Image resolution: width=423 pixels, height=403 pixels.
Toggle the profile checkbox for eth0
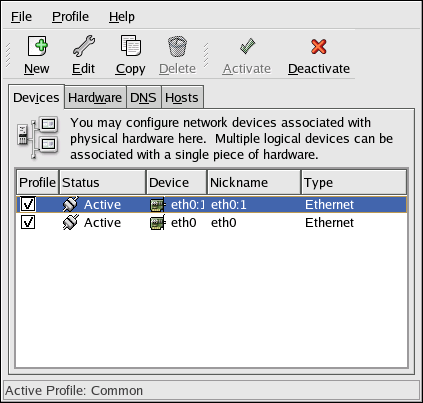coord(28,222)
